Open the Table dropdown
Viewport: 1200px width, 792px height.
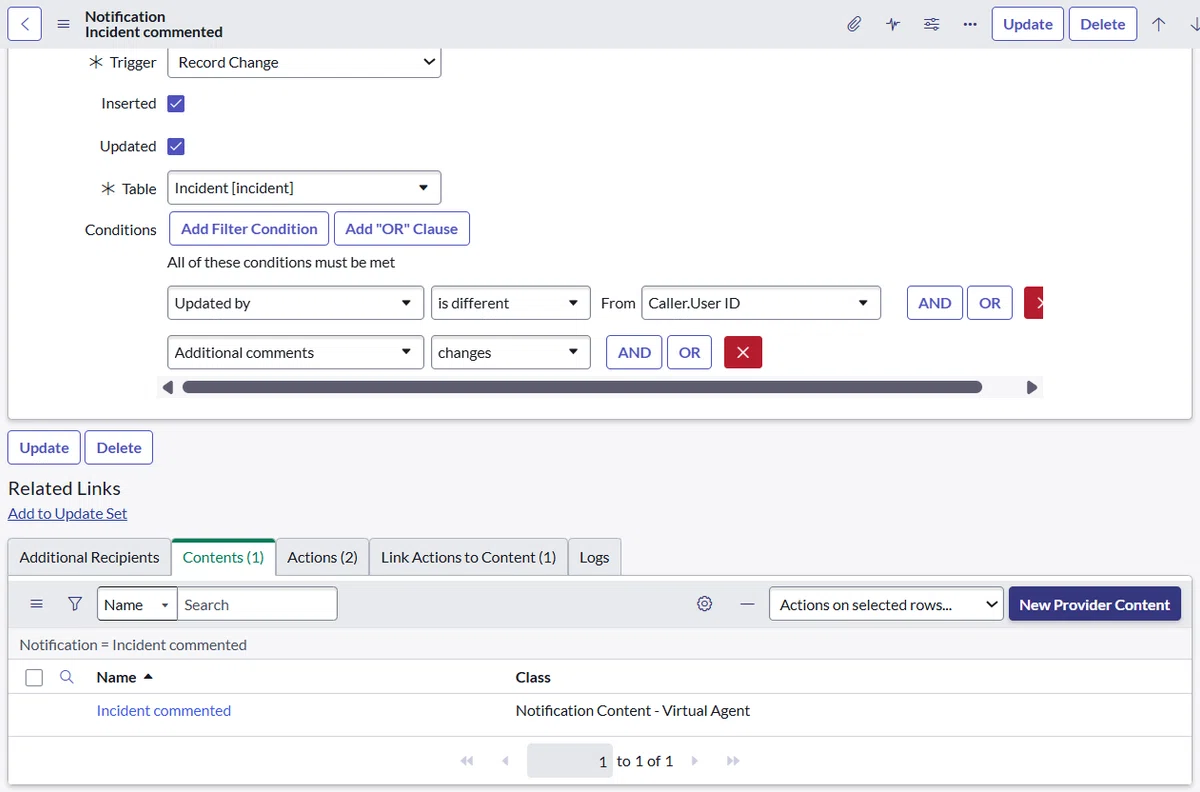[304, 188]
